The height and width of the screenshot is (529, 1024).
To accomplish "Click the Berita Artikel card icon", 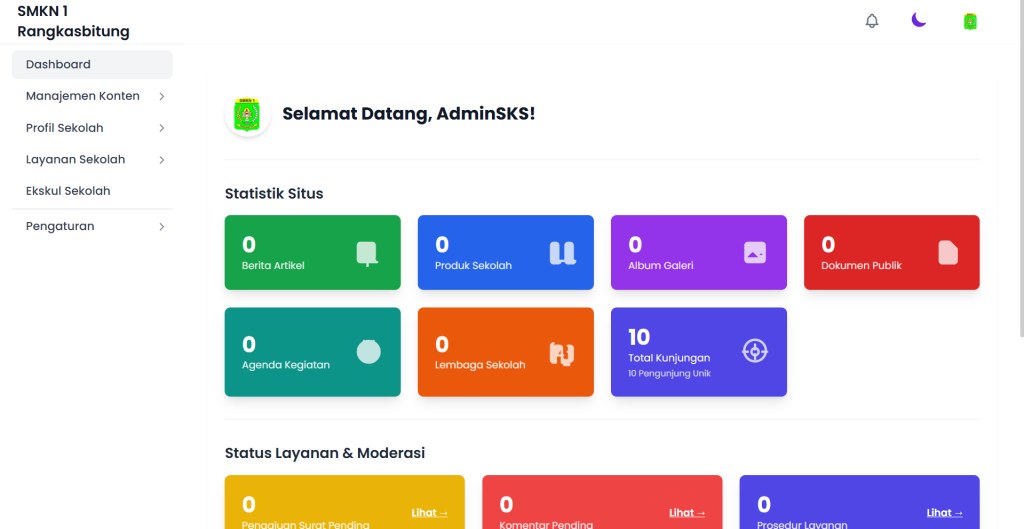I will 367,253.
